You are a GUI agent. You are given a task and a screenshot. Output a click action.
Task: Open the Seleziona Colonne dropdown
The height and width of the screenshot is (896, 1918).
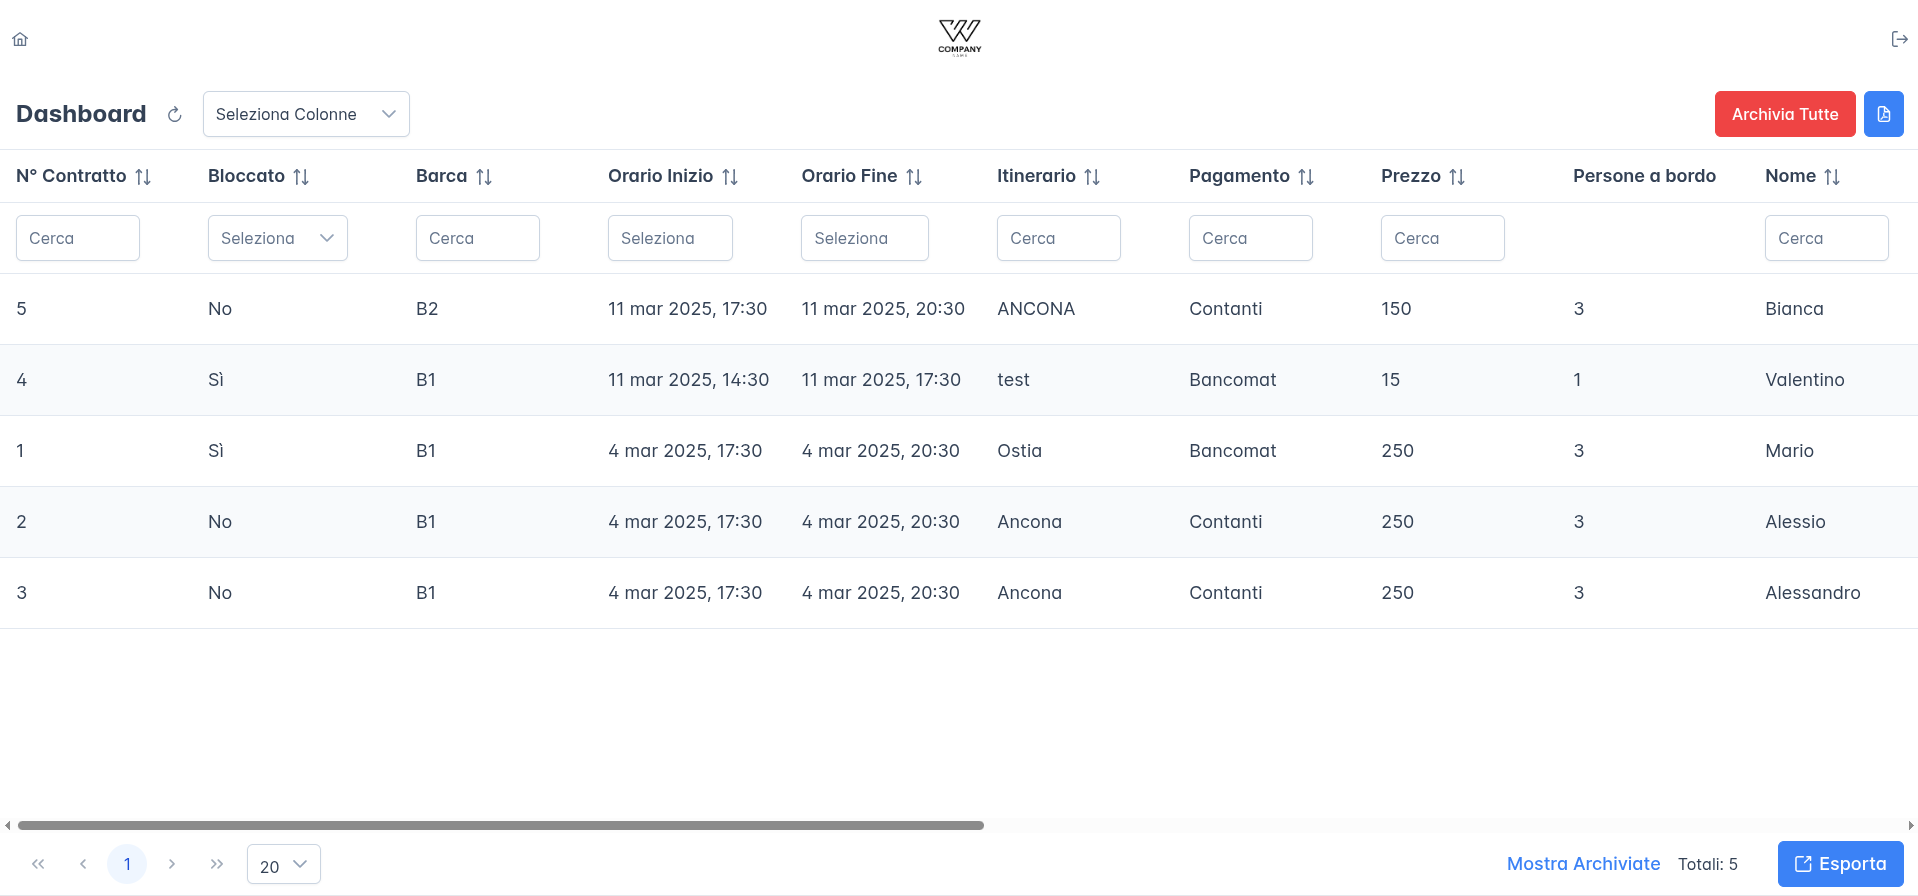(x=306, y=115)
